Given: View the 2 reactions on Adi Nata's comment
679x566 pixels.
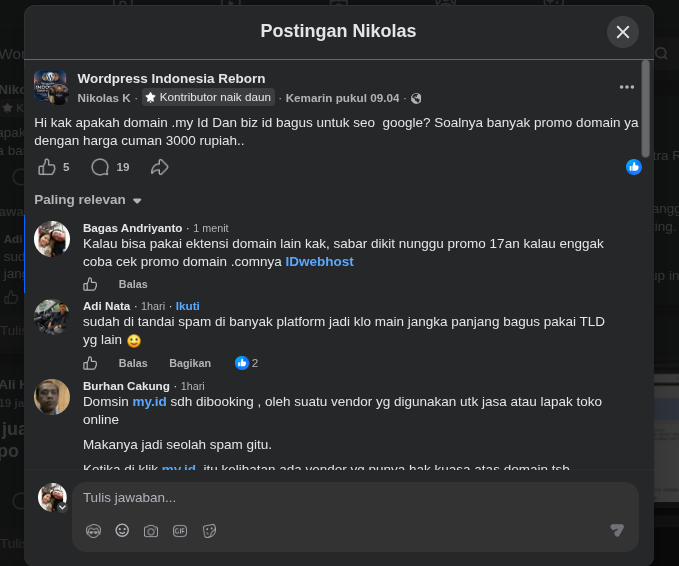Looking at the screenshot, I should pos(246,363).
